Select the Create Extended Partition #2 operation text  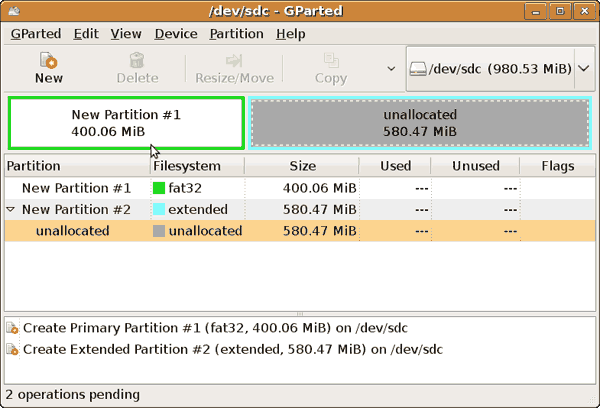point(233,349)
